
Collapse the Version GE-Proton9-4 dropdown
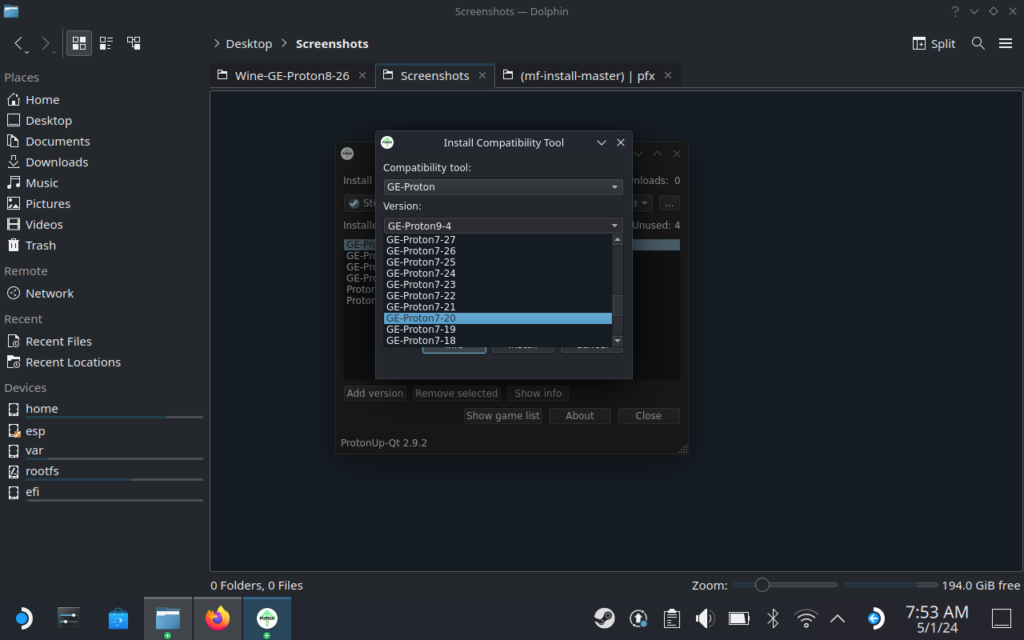tap(503, 226)
